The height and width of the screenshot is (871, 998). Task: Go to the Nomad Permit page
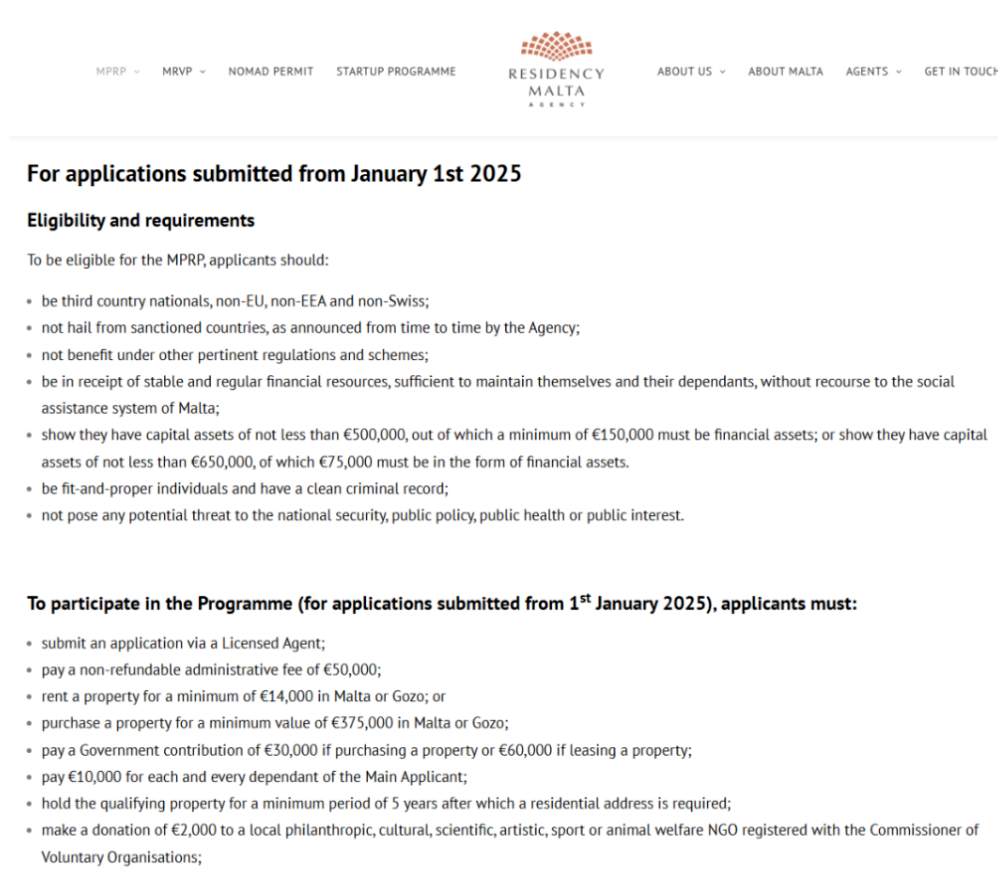(271, 71)
